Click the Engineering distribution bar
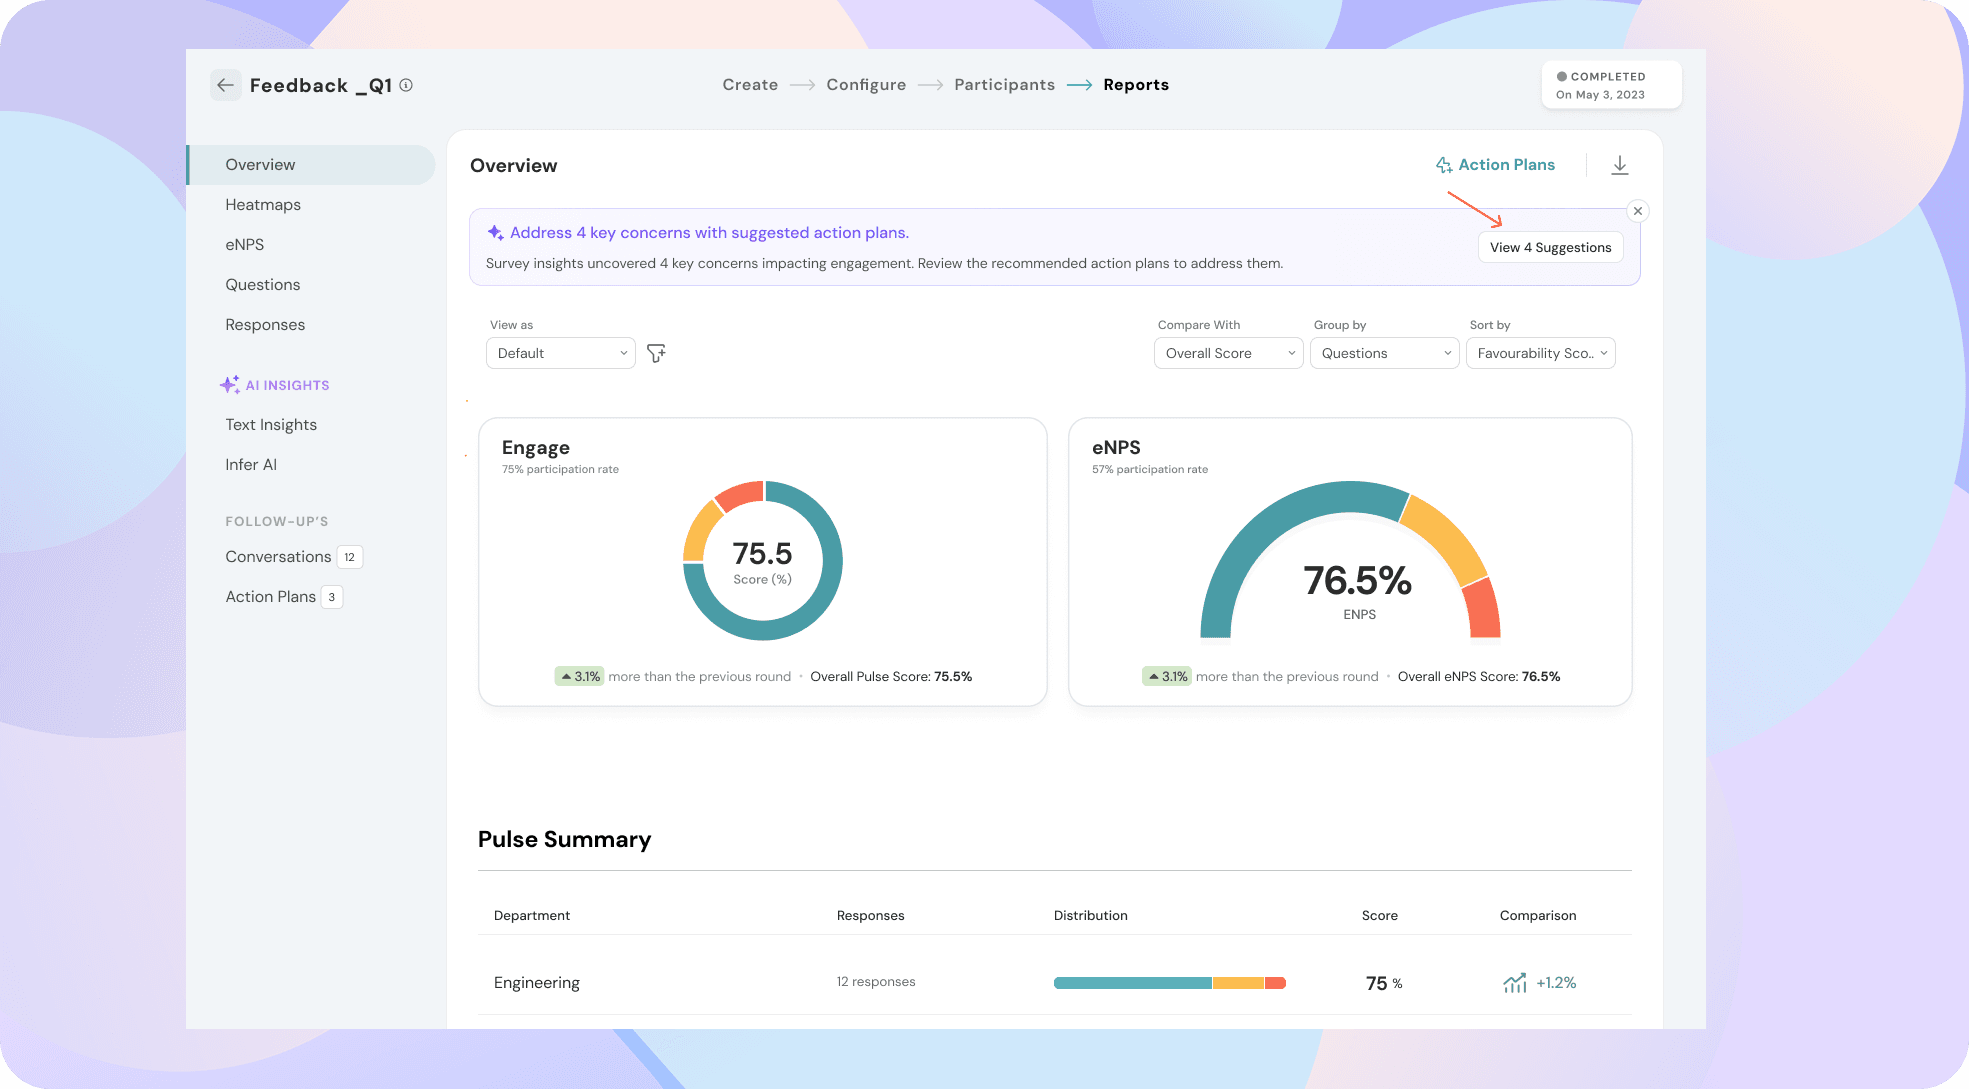Screen dimensions: 1969x1089 pos(1169,983)
